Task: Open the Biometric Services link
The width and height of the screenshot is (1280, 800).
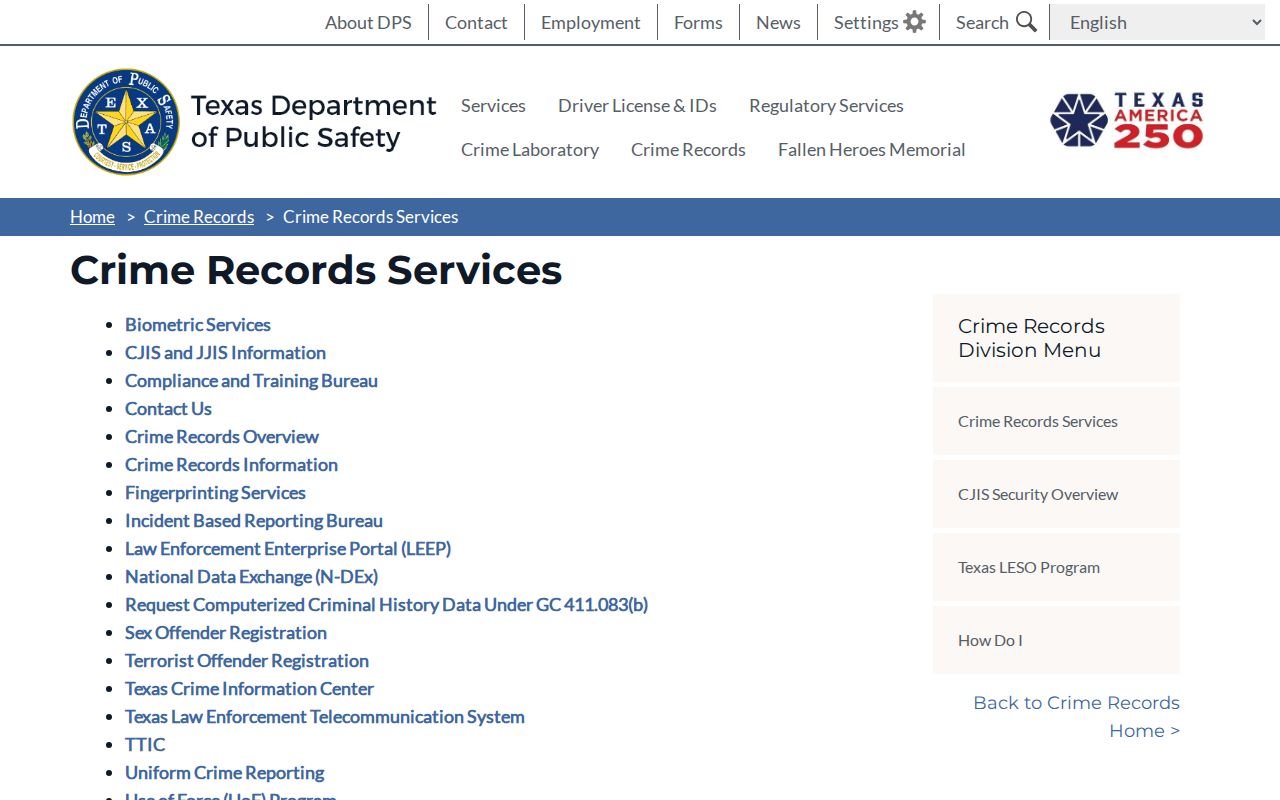Action: 198,324
